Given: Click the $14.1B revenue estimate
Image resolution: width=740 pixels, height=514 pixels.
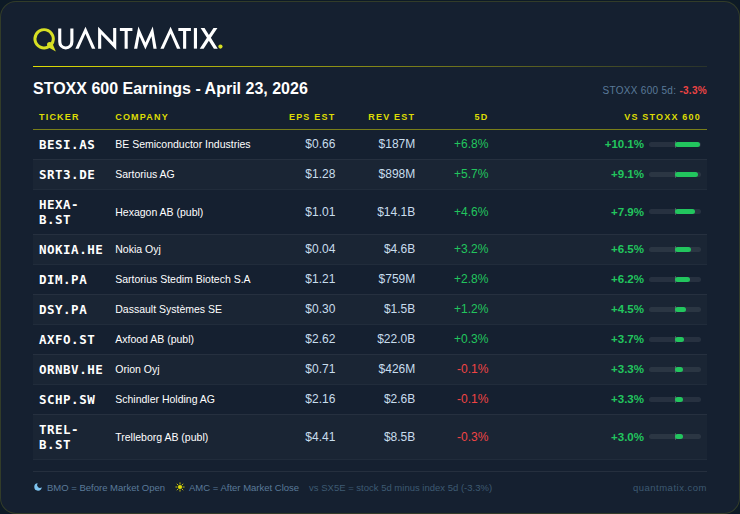Looking at the screenshot, I should tap(396, 211).
